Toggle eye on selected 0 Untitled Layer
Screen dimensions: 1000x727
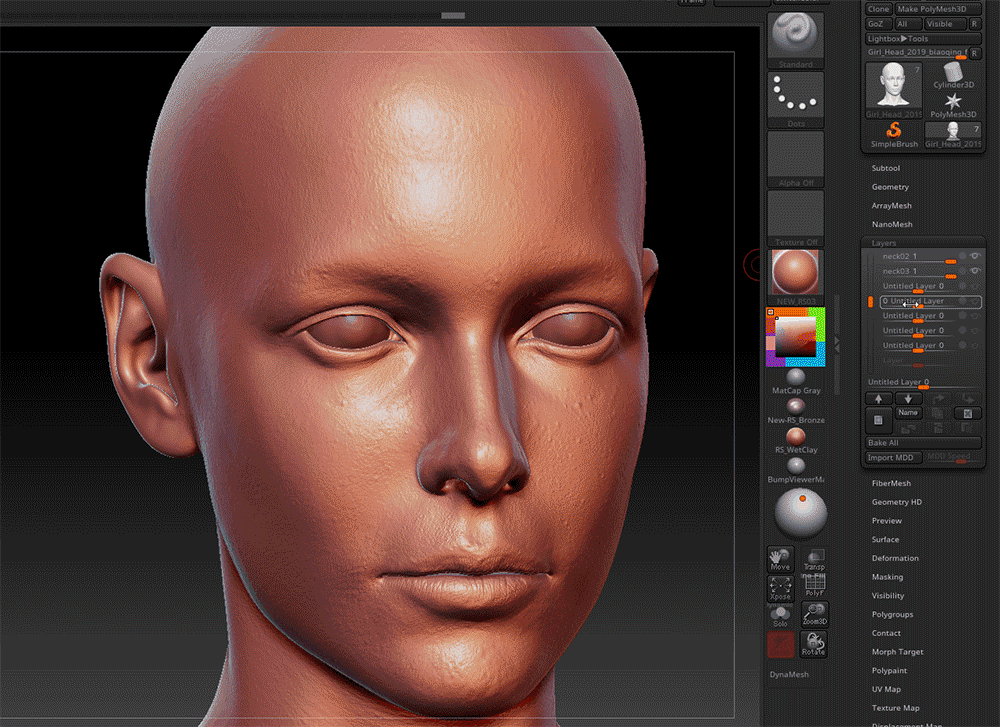(x=974, y=301)
